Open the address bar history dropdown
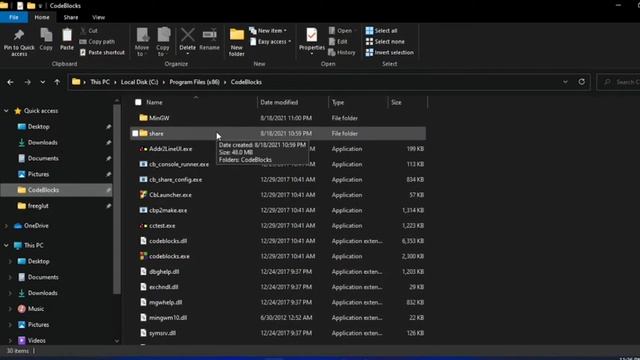 click(x=565, y=82)
